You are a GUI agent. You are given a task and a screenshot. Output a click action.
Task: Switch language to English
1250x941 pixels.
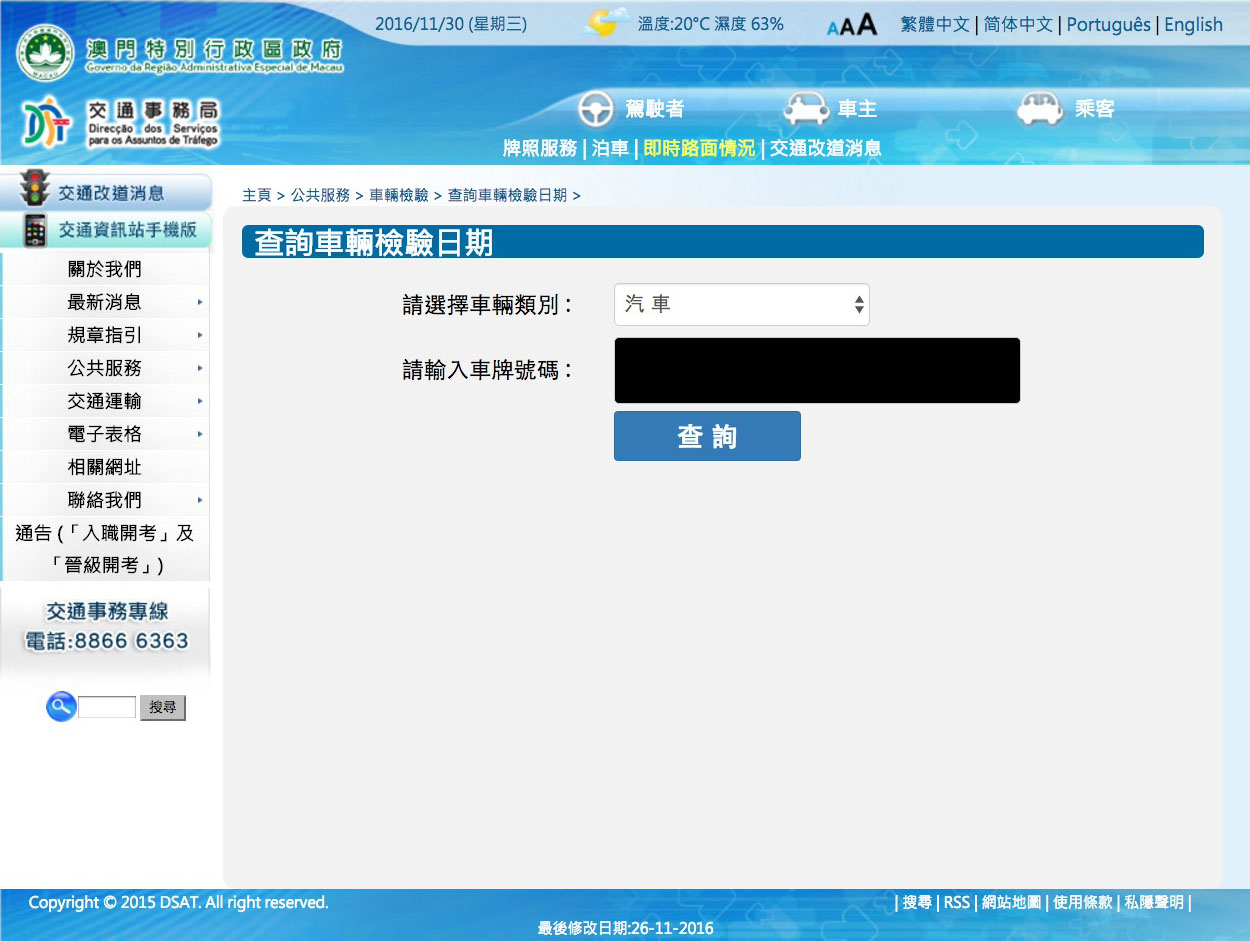[1193, 24]
